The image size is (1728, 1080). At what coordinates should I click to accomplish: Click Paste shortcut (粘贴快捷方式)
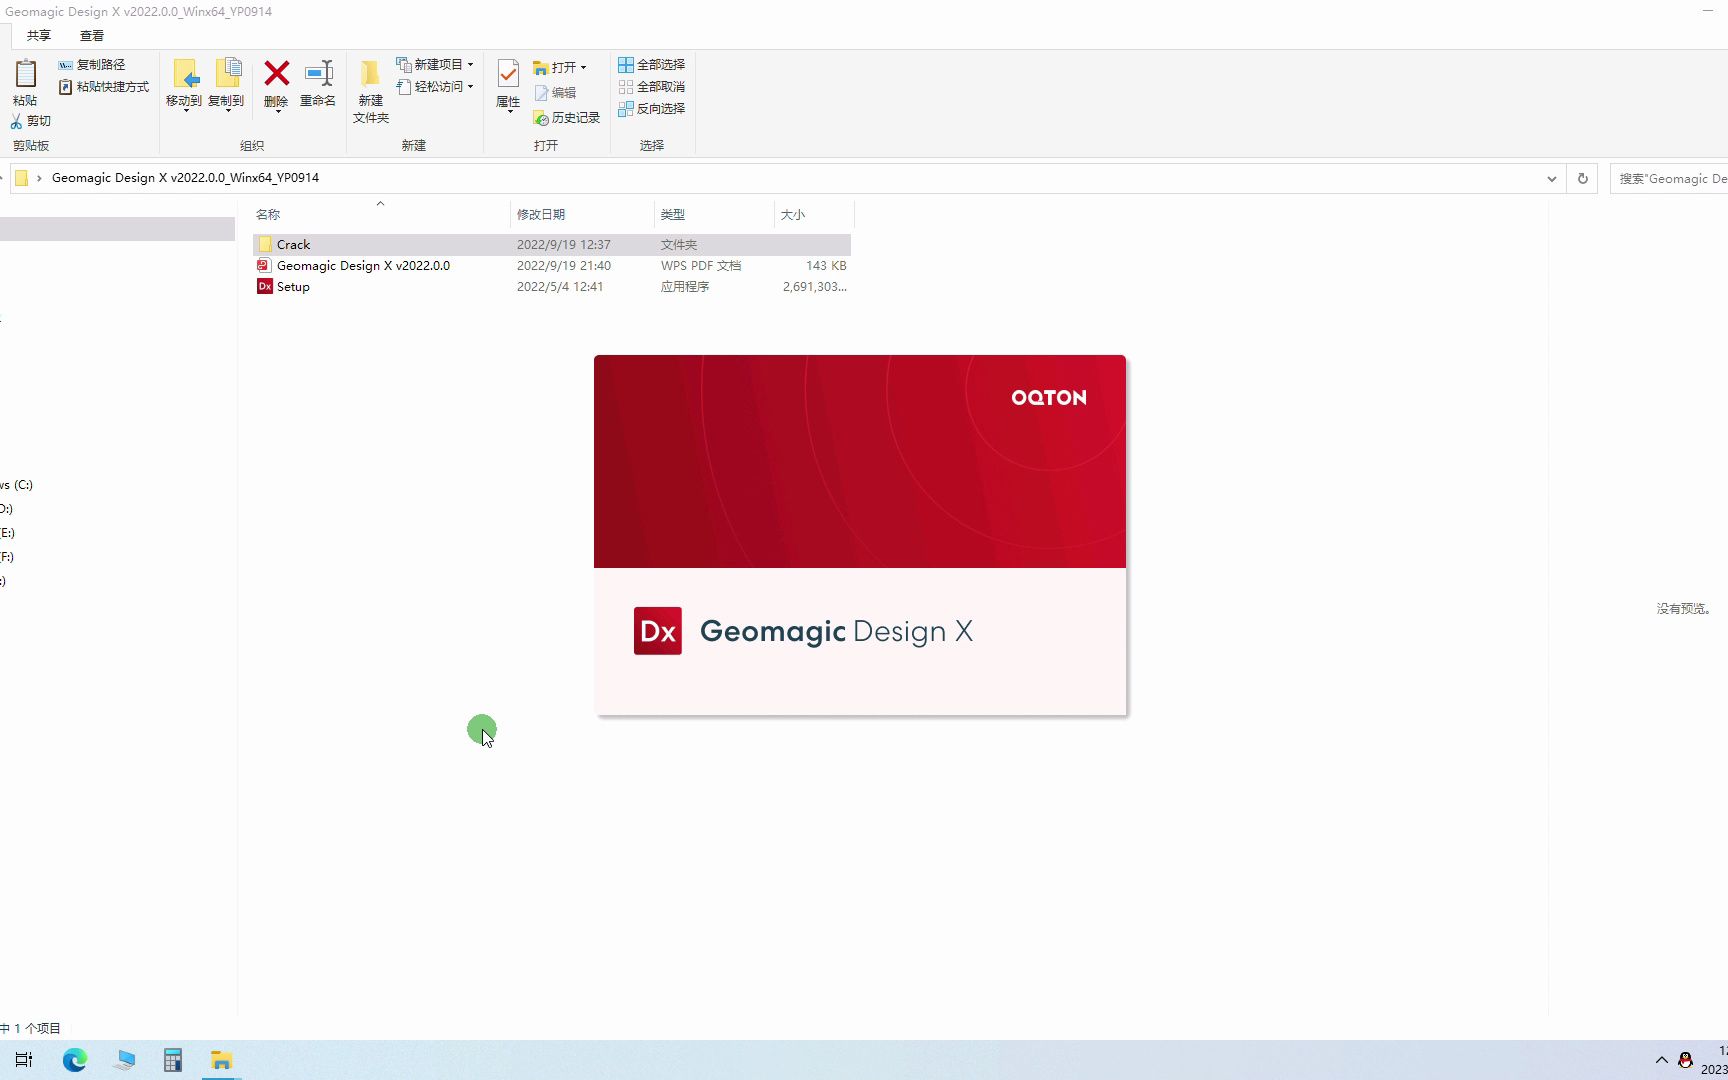[x=104, y=87]
